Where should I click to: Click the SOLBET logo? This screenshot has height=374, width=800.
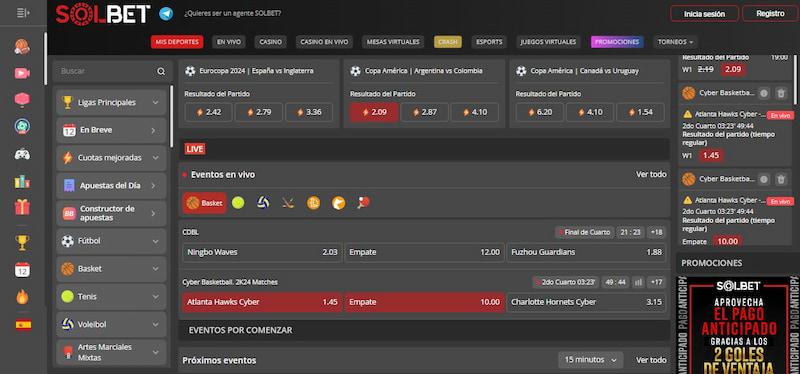click(x=103, y=14)
